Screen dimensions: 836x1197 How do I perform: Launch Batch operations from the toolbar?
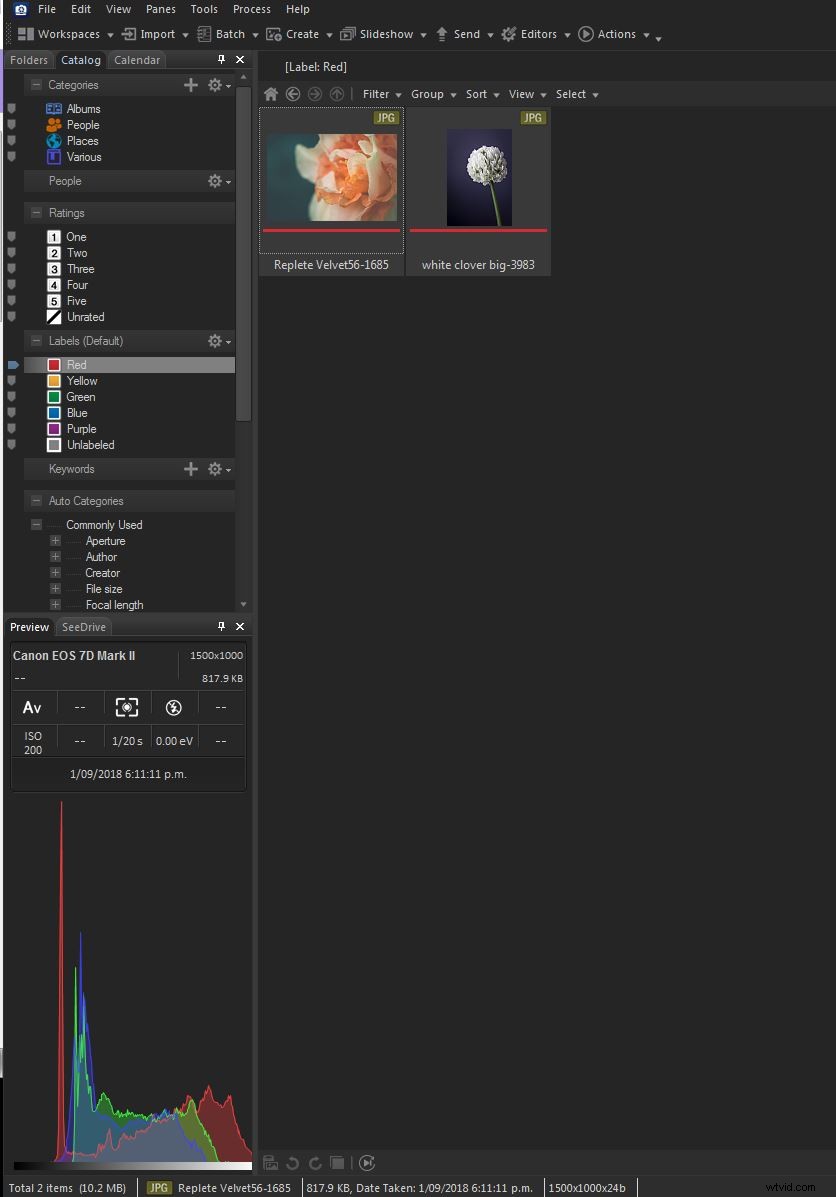tap(226, 33)
